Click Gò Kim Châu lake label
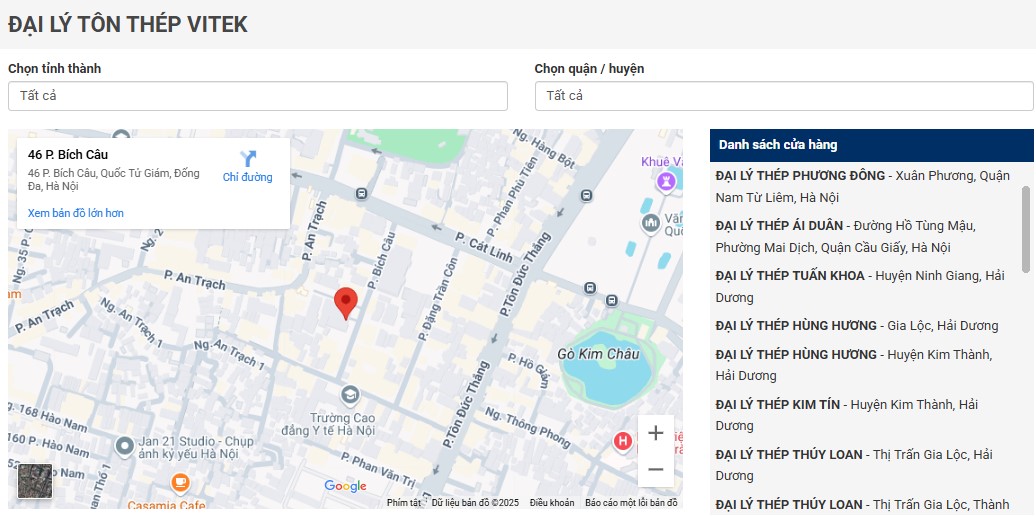Image resolution: width=1036 pixels, height=516 pixels. [x=599, y=354]
